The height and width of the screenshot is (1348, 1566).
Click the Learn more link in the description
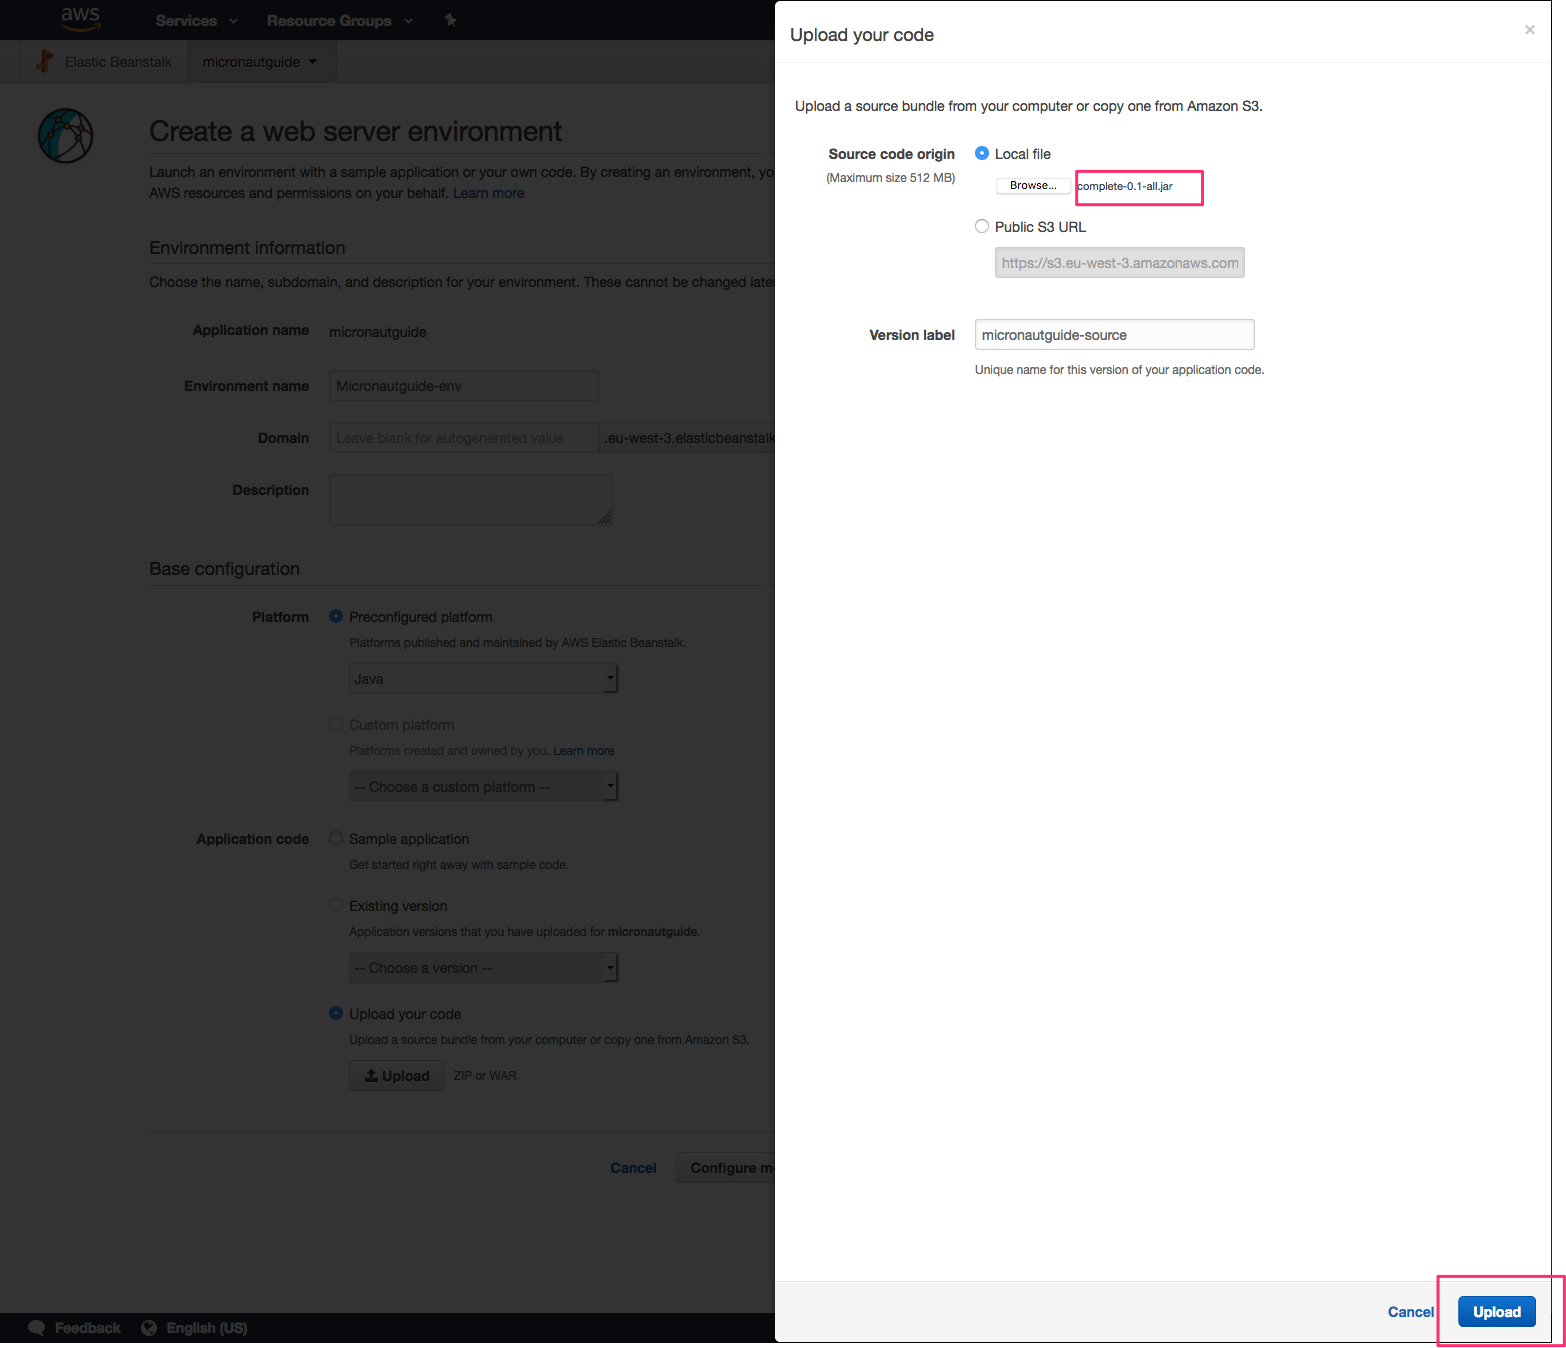(488, 193)
